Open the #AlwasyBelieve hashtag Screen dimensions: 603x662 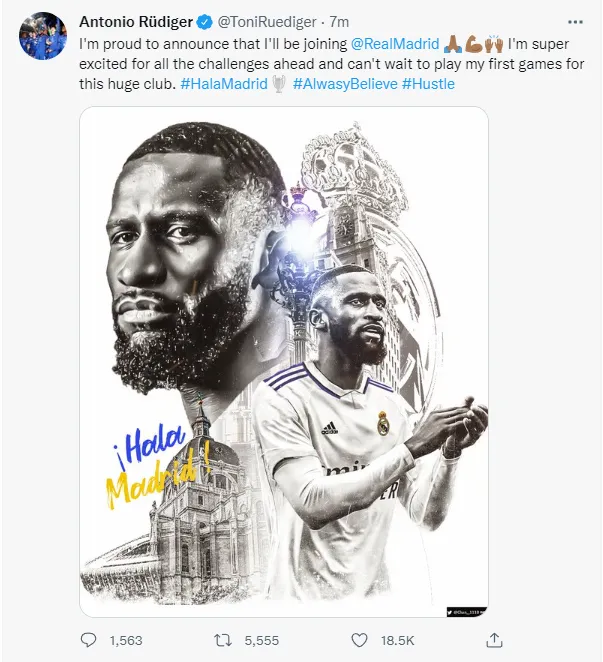point(345,84)
